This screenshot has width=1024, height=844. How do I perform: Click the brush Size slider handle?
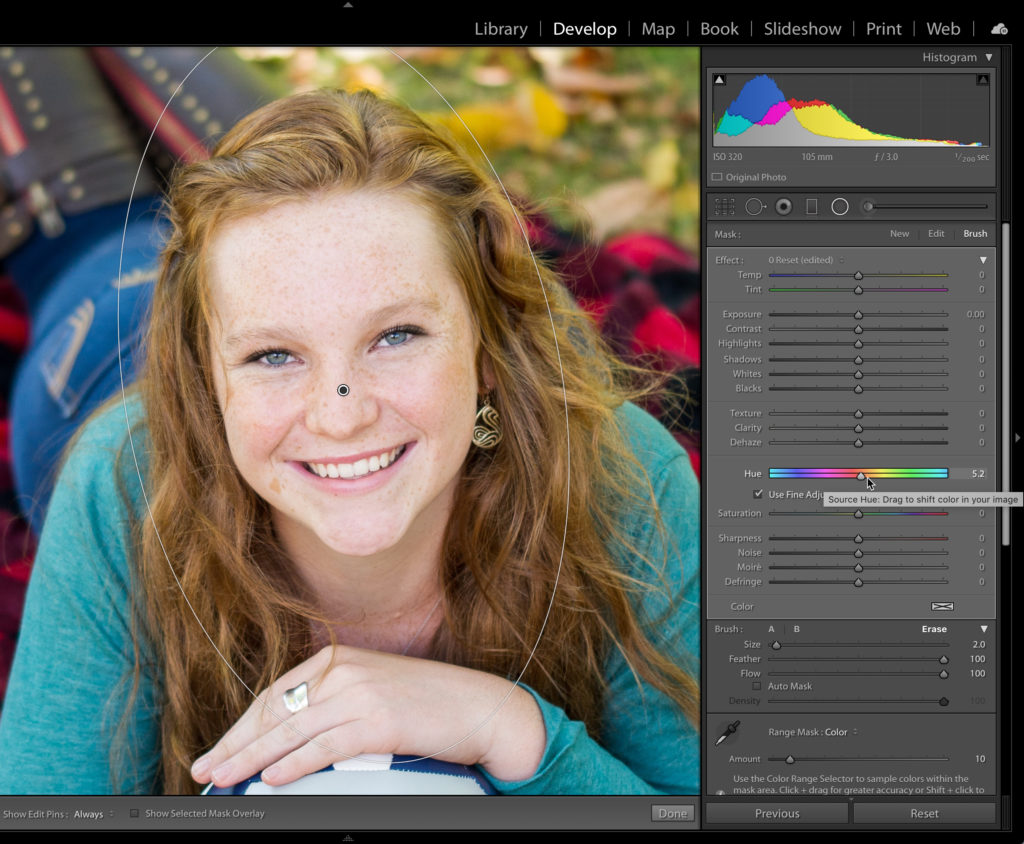776,645
